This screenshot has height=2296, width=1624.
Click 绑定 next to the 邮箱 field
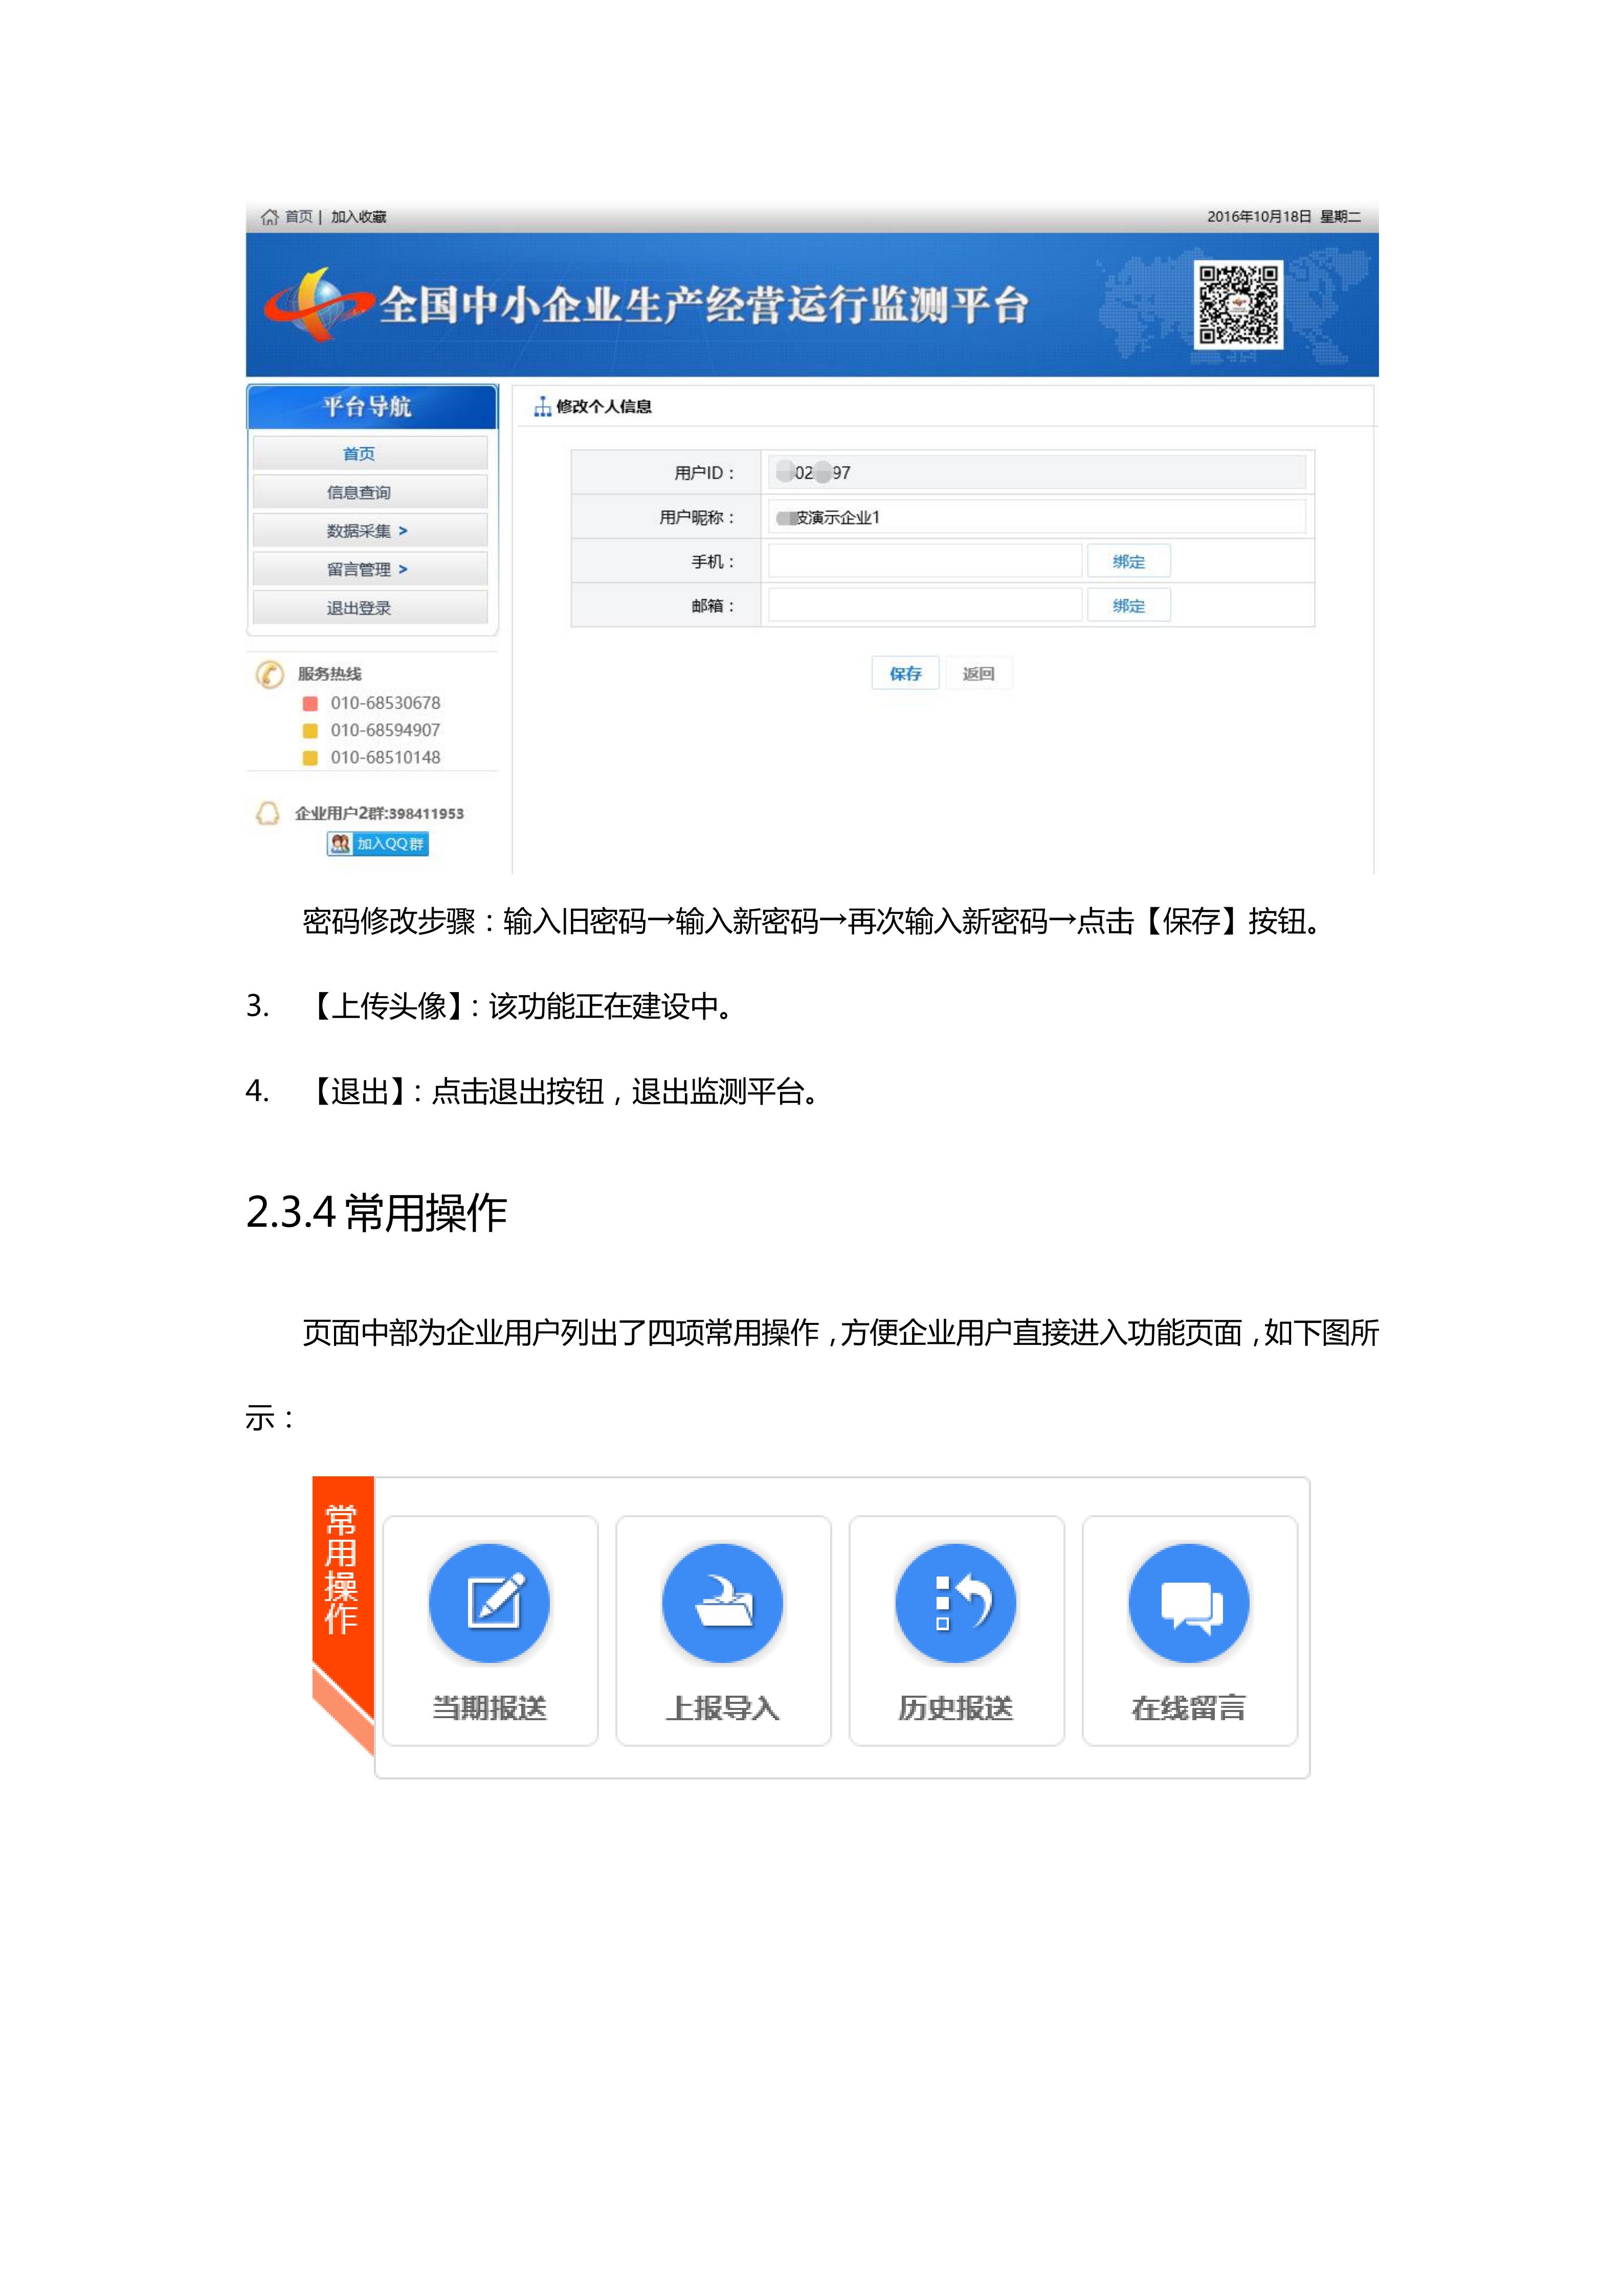tap(1128, 606)
